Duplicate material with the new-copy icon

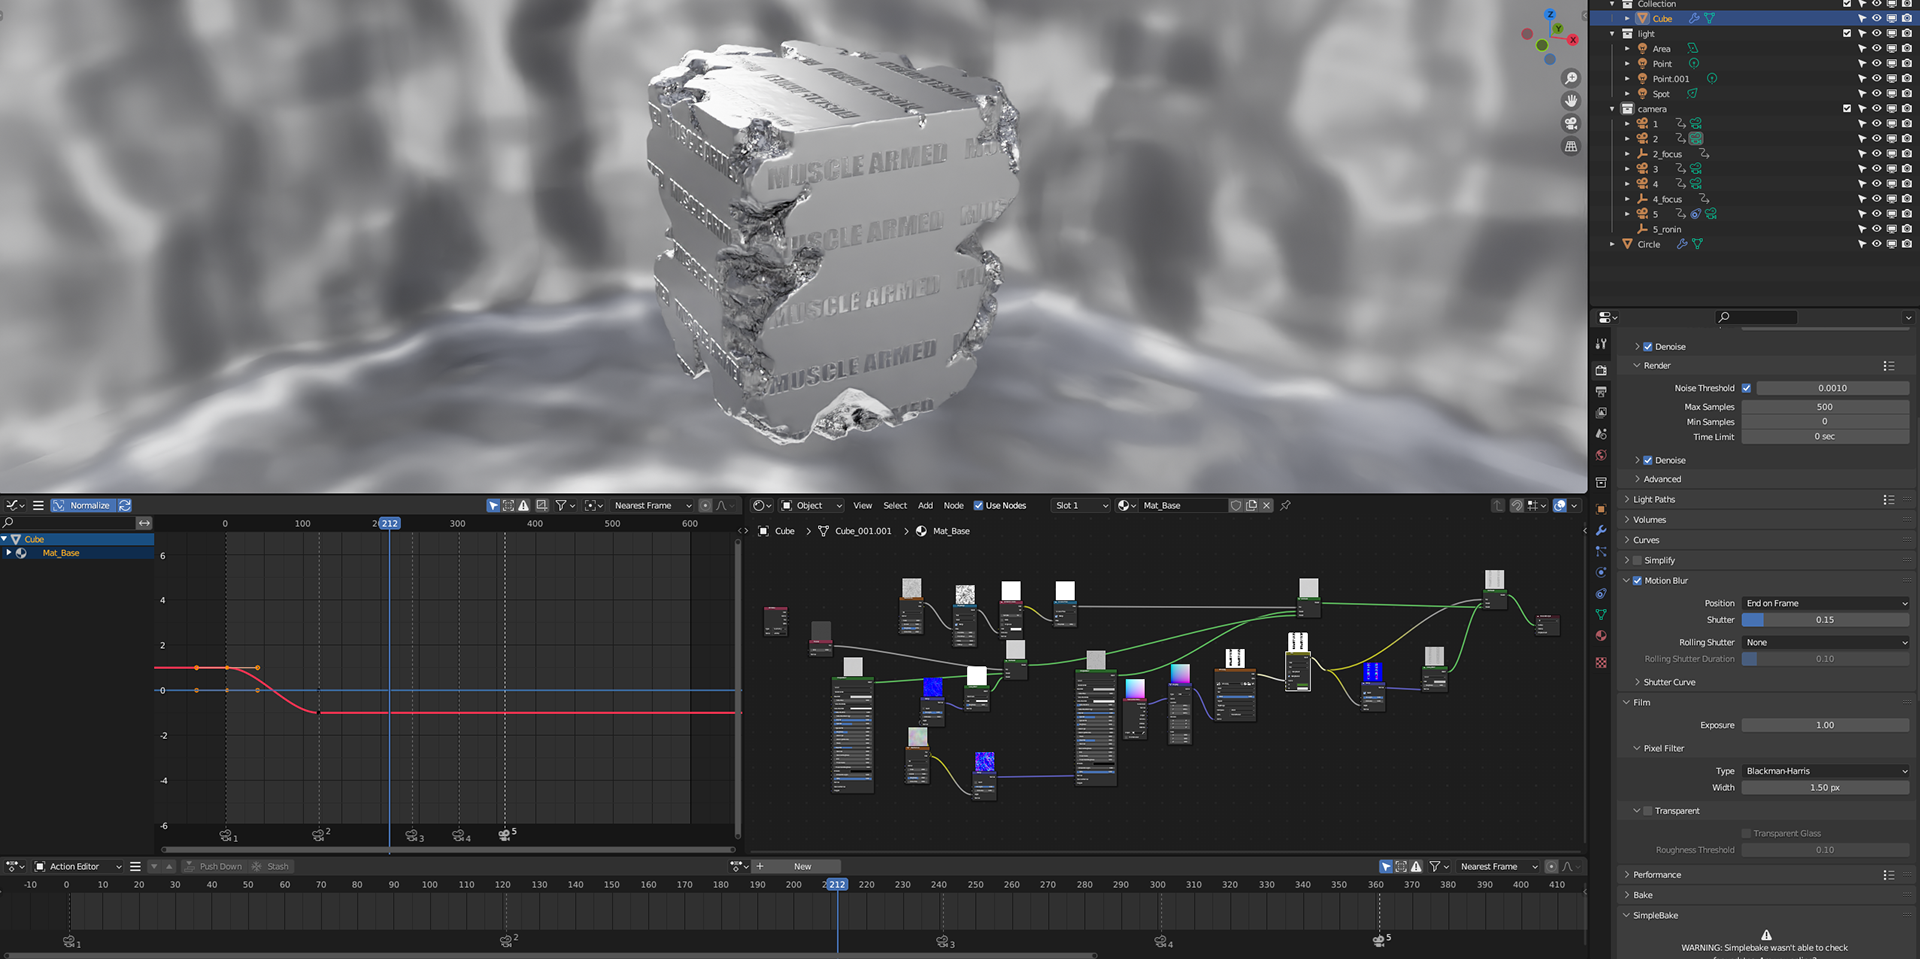pyautogui.click(x=1251, y=505)
